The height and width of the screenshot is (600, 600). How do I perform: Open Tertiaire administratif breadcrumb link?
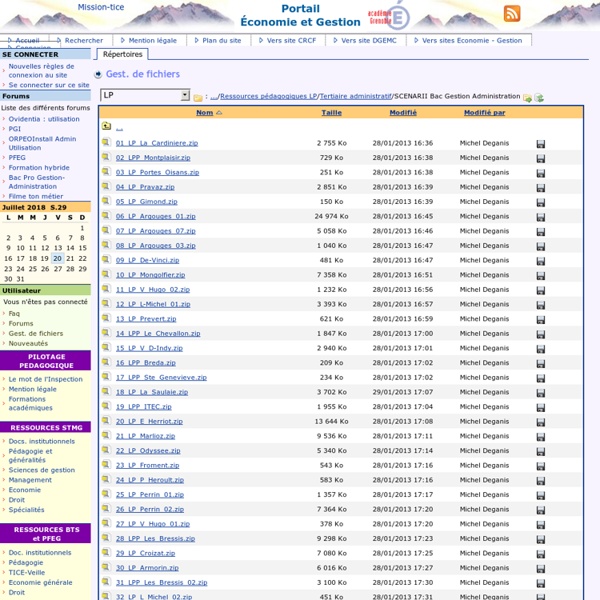355,96
